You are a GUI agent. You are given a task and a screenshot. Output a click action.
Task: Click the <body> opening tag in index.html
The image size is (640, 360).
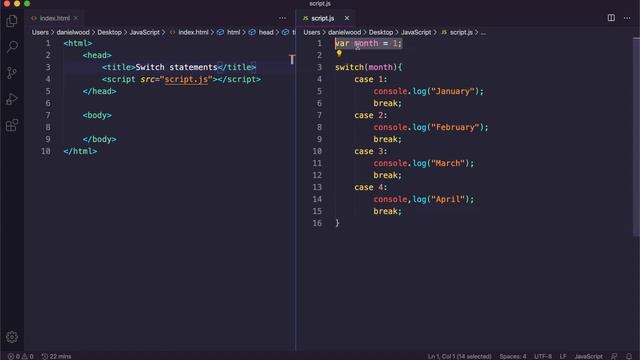coord(97,116)
